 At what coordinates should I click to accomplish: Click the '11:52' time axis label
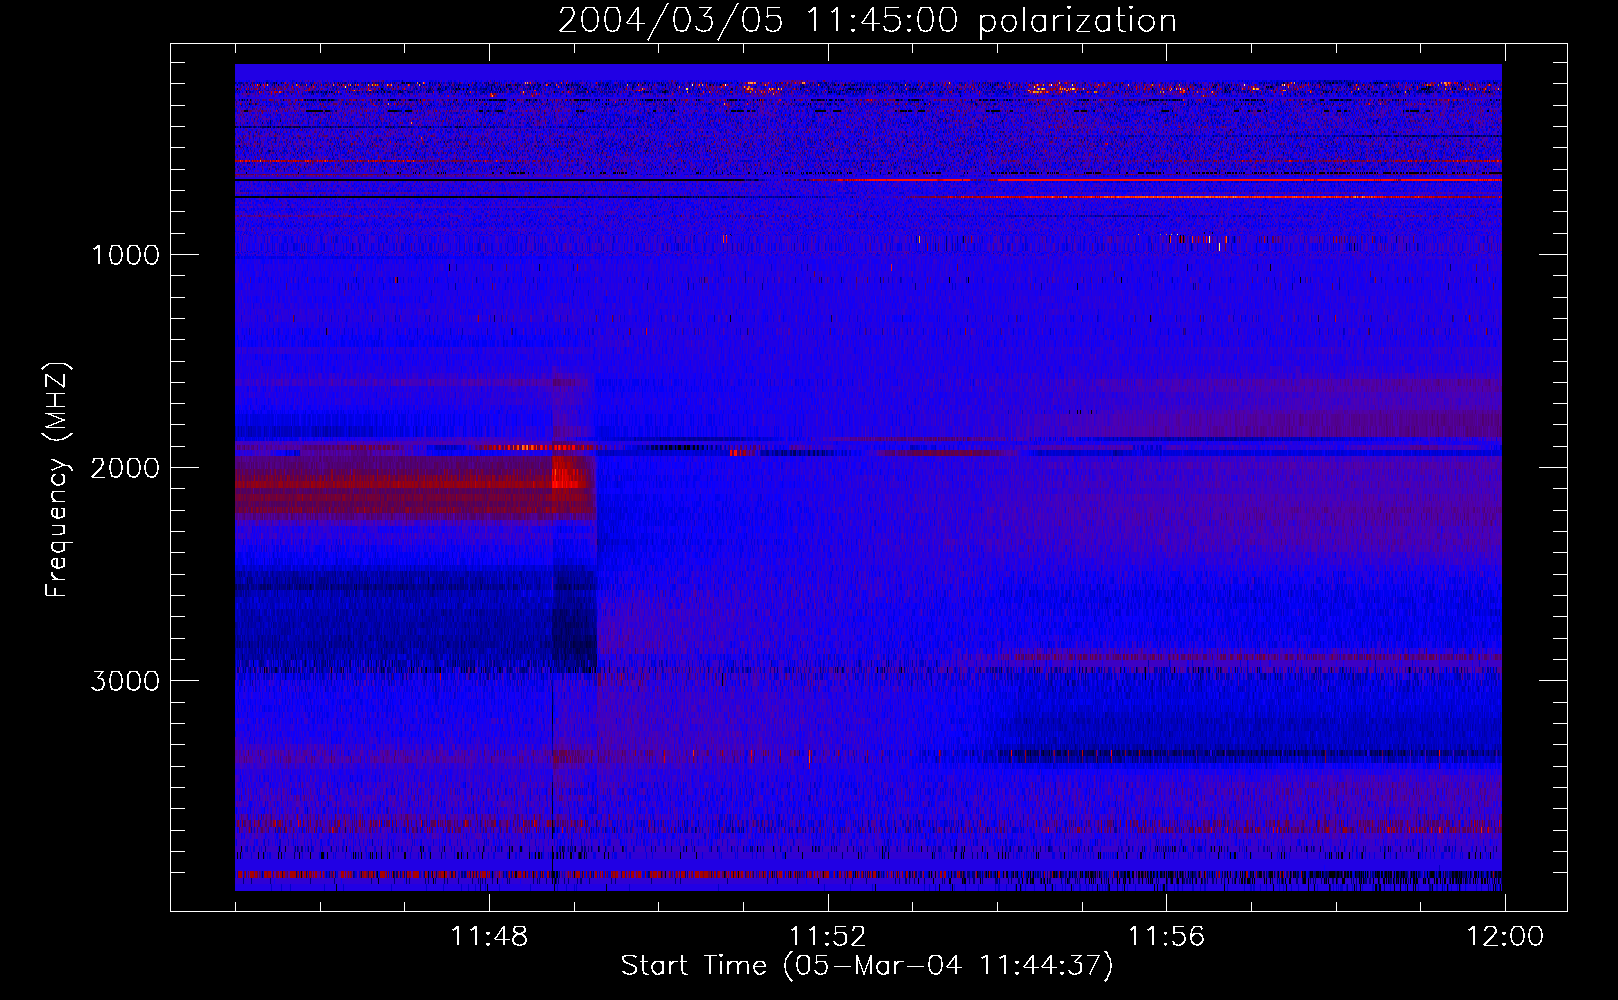[827, 936]
